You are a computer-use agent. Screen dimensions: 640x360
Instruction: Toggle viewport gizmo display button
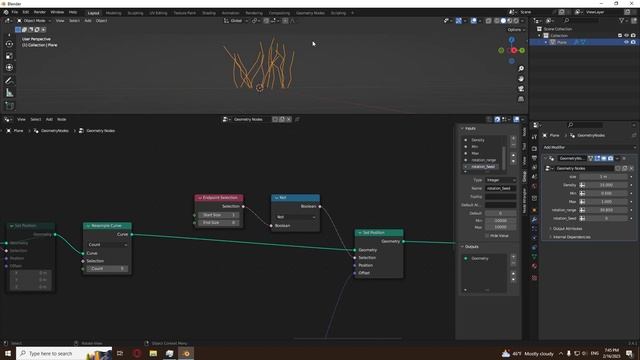(x=459, y=21)
